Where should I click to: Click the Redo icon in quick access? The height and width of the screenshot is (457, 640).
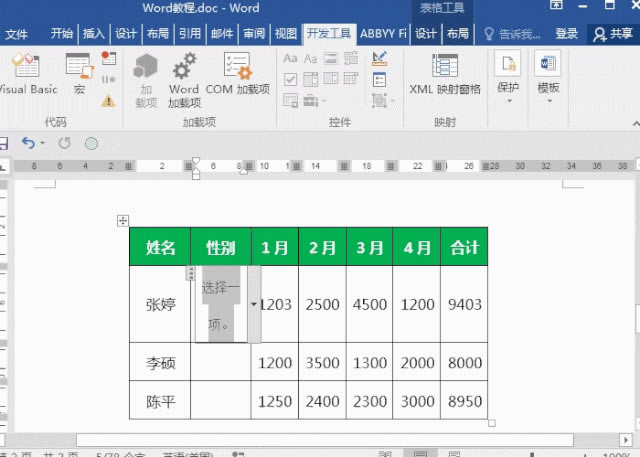pos(64,143)
